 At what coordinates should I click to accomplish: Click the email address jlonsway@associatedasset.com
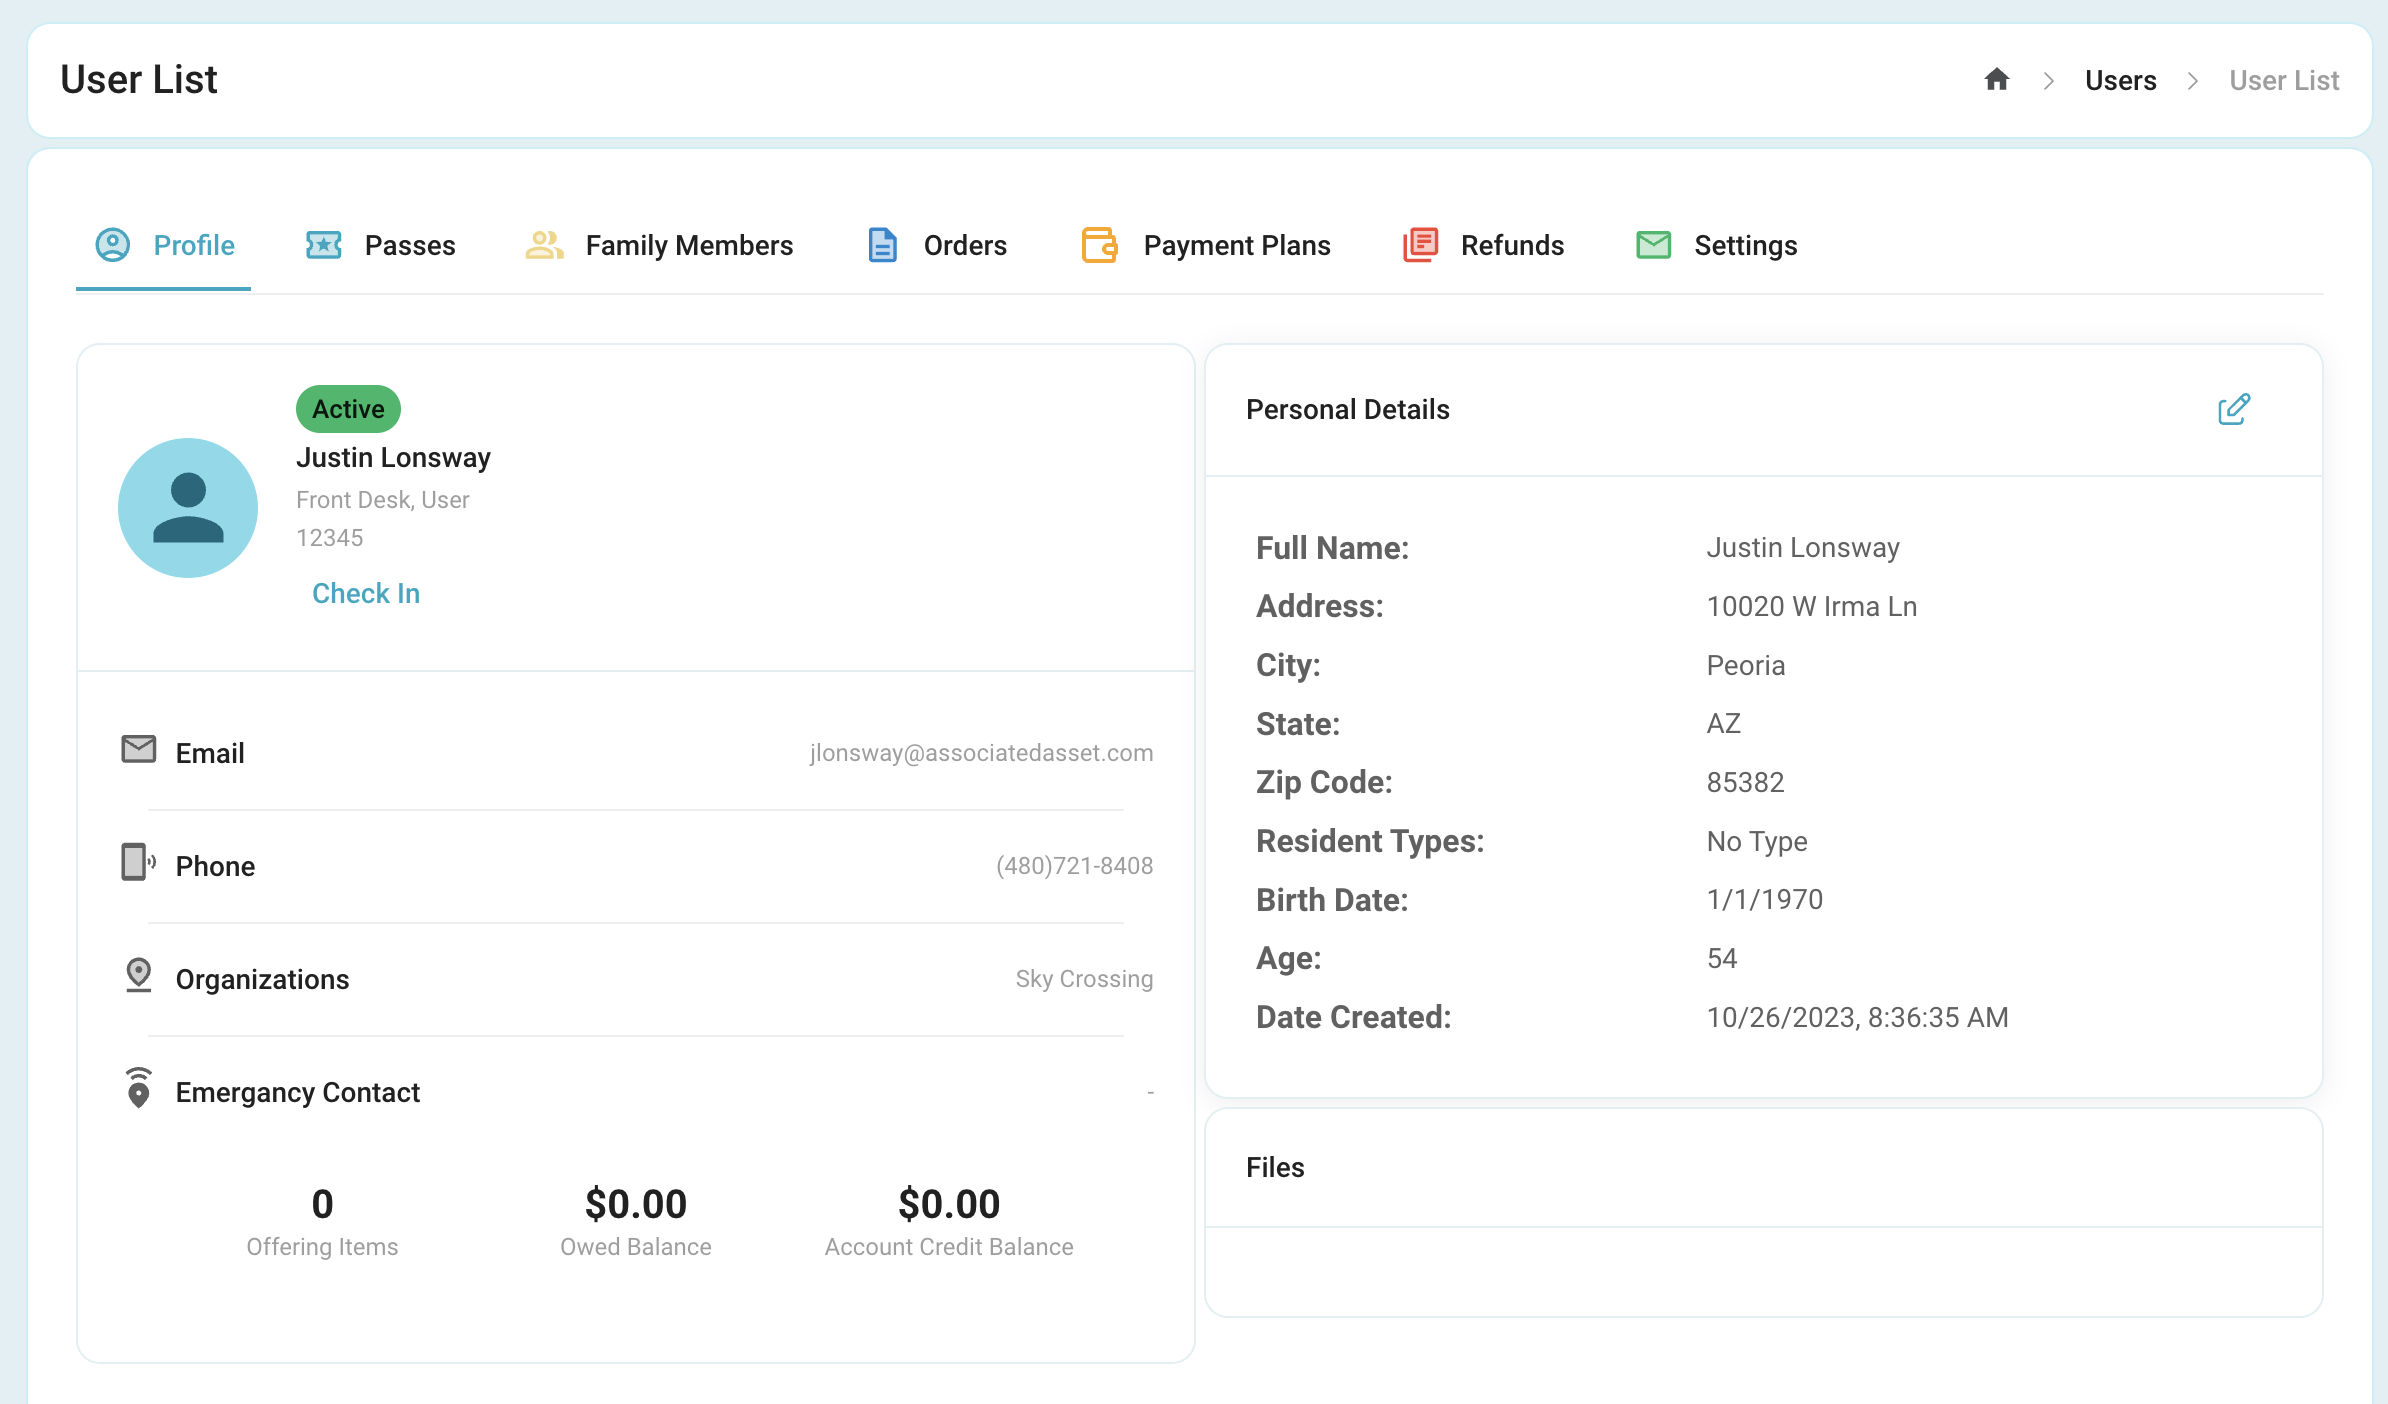coord(981,753)
